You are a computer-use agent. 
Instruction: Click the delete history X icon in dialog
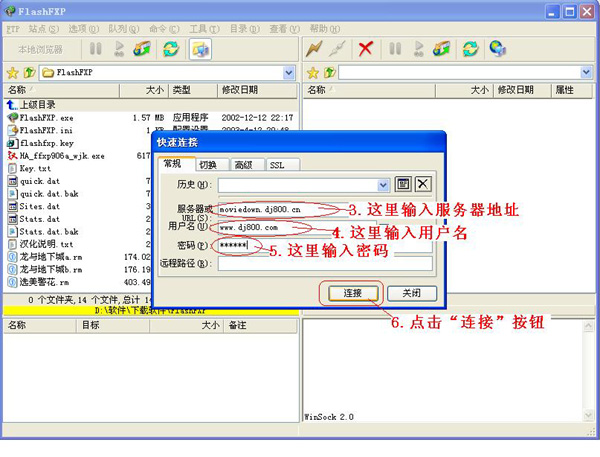423,184
